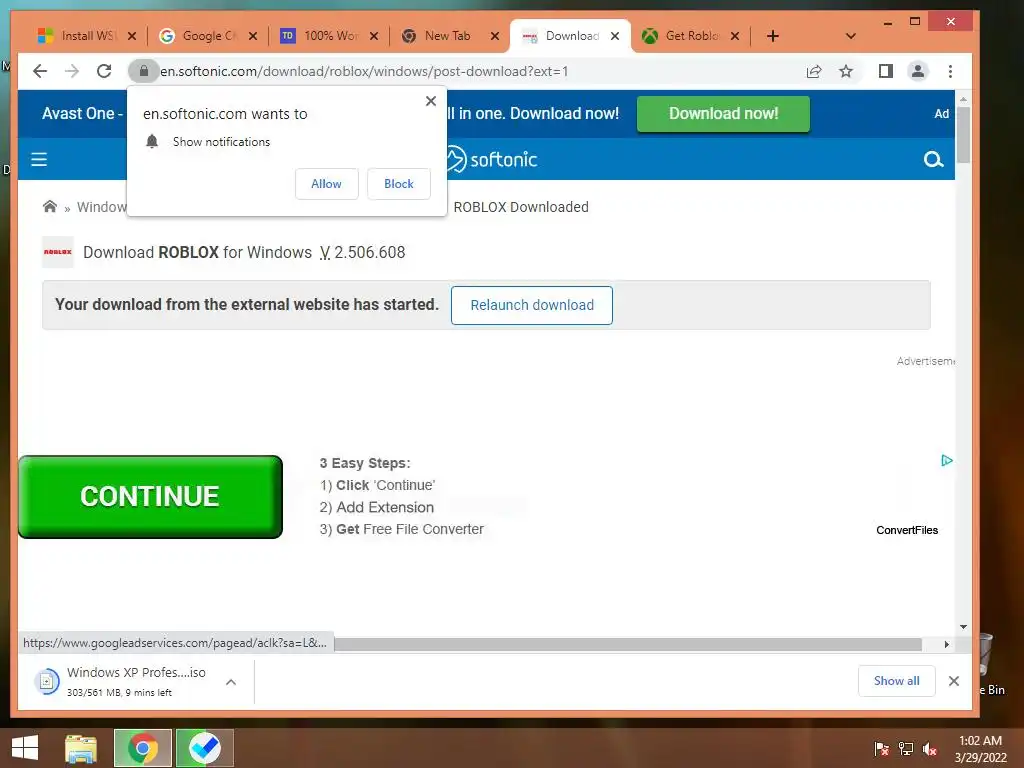View site information lock icon
This screenshot has height=768, width=1024.
[144, 71]
